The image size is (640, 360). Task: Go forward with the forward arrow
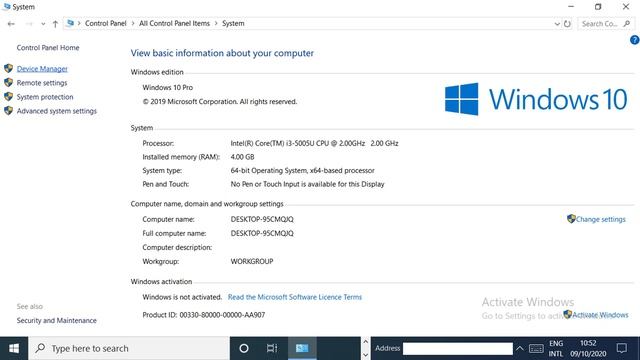(29, 24)
